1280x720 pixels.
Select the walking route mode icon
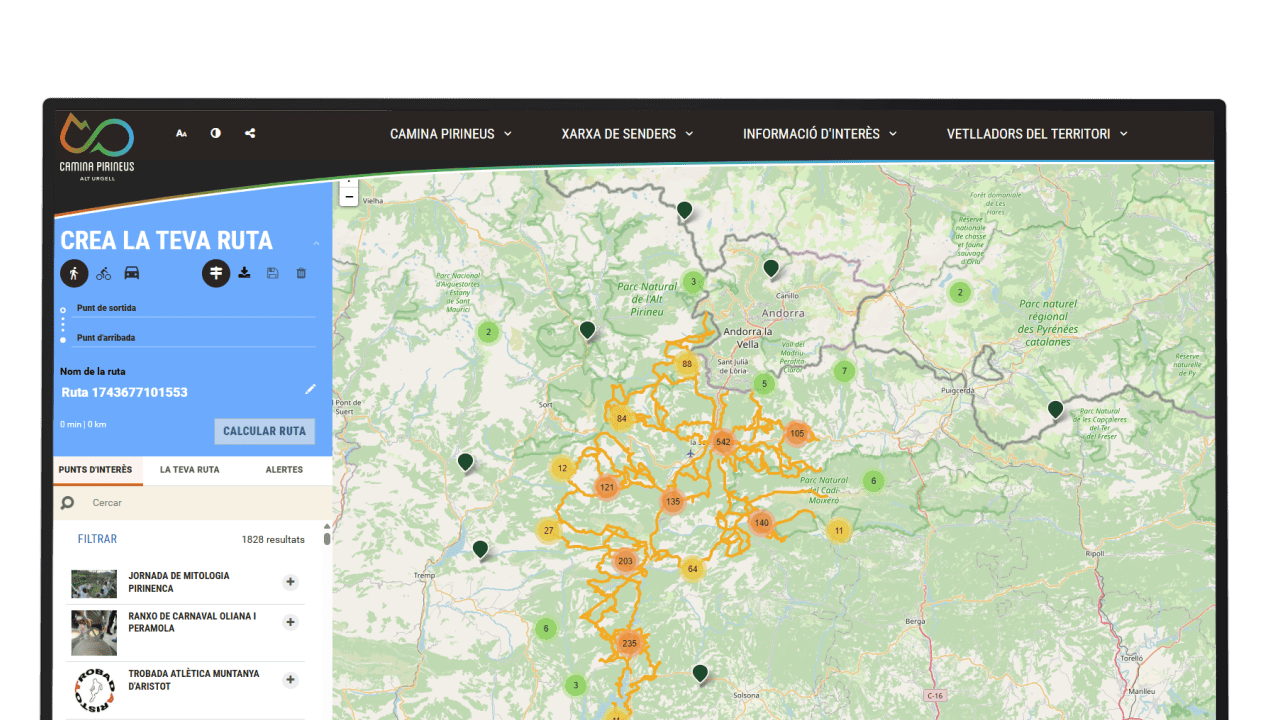coord(74,273)
